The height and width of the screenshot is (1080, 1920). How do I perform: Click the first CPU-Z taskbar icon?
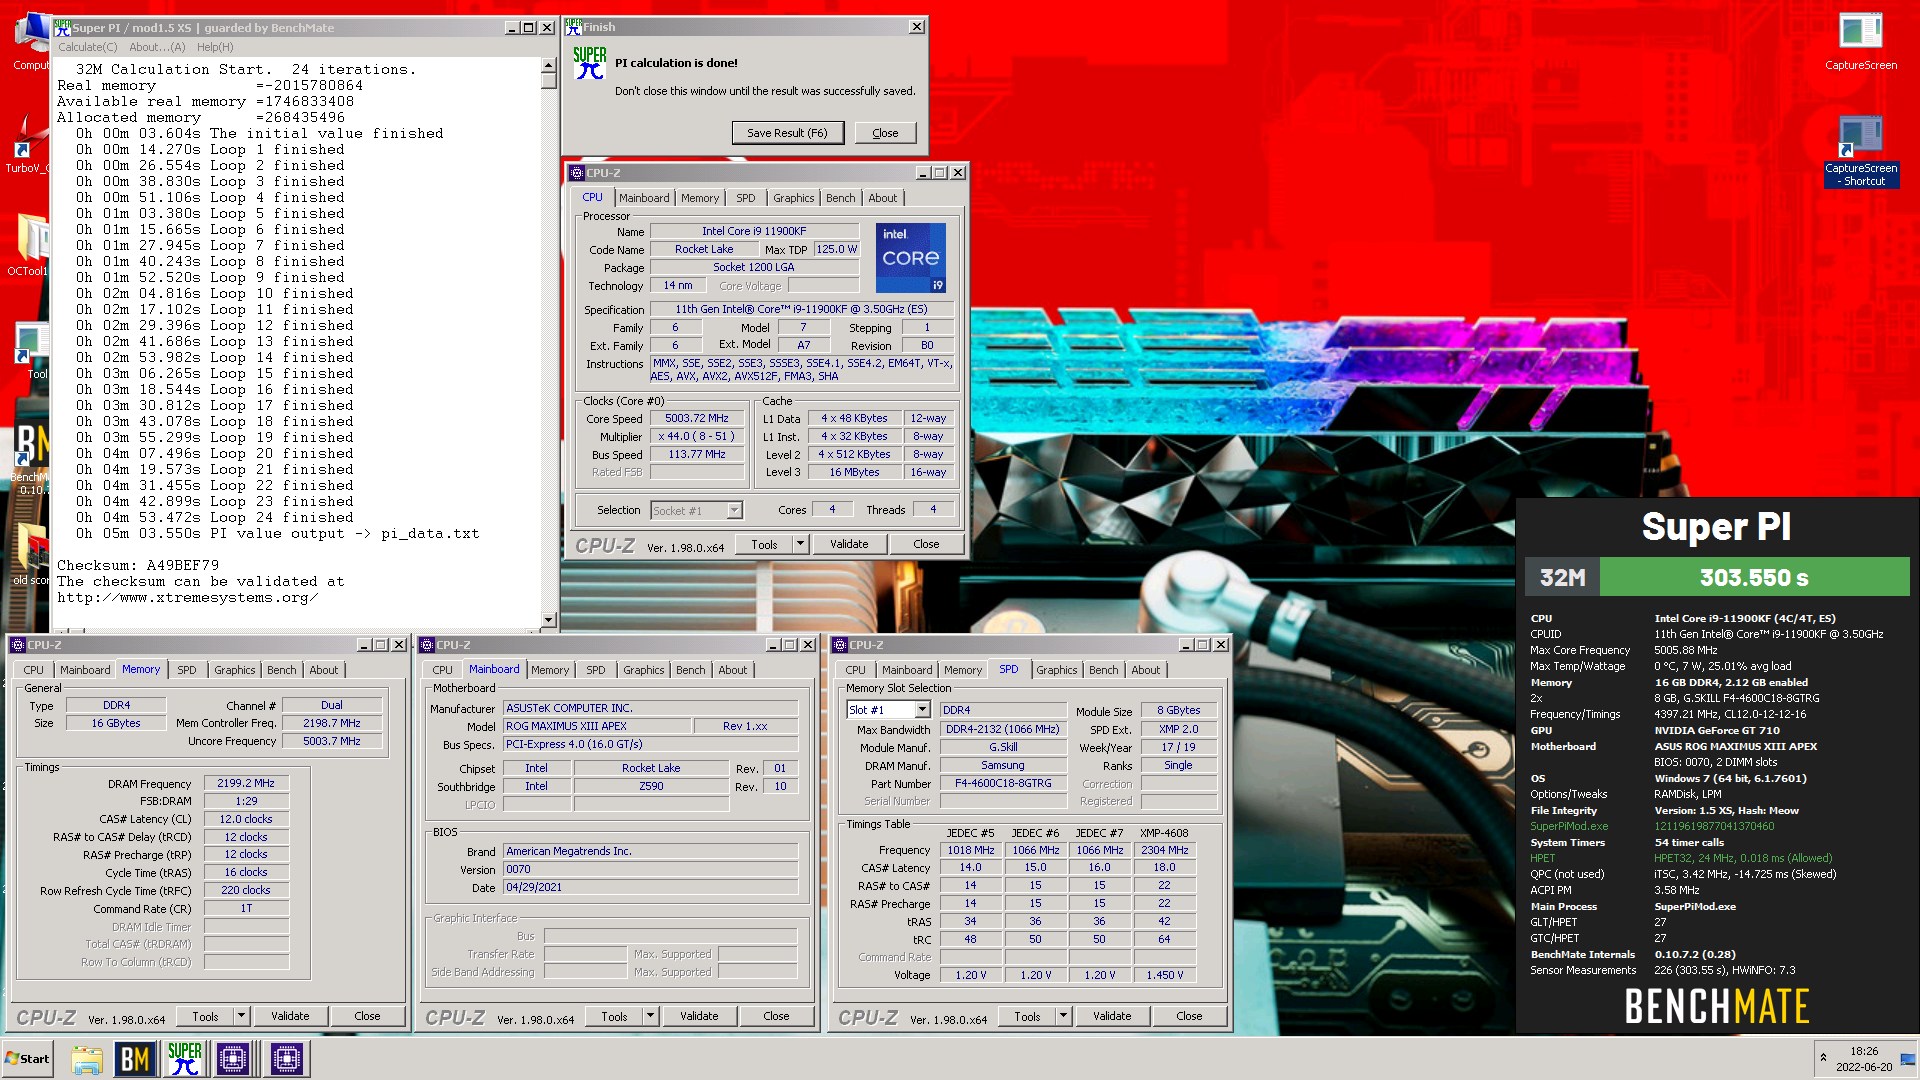[233, 1059]
